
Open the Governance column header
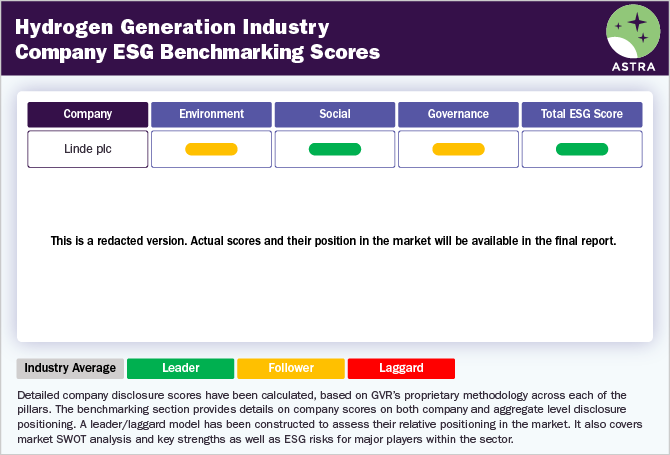click(x=458, y=114)
